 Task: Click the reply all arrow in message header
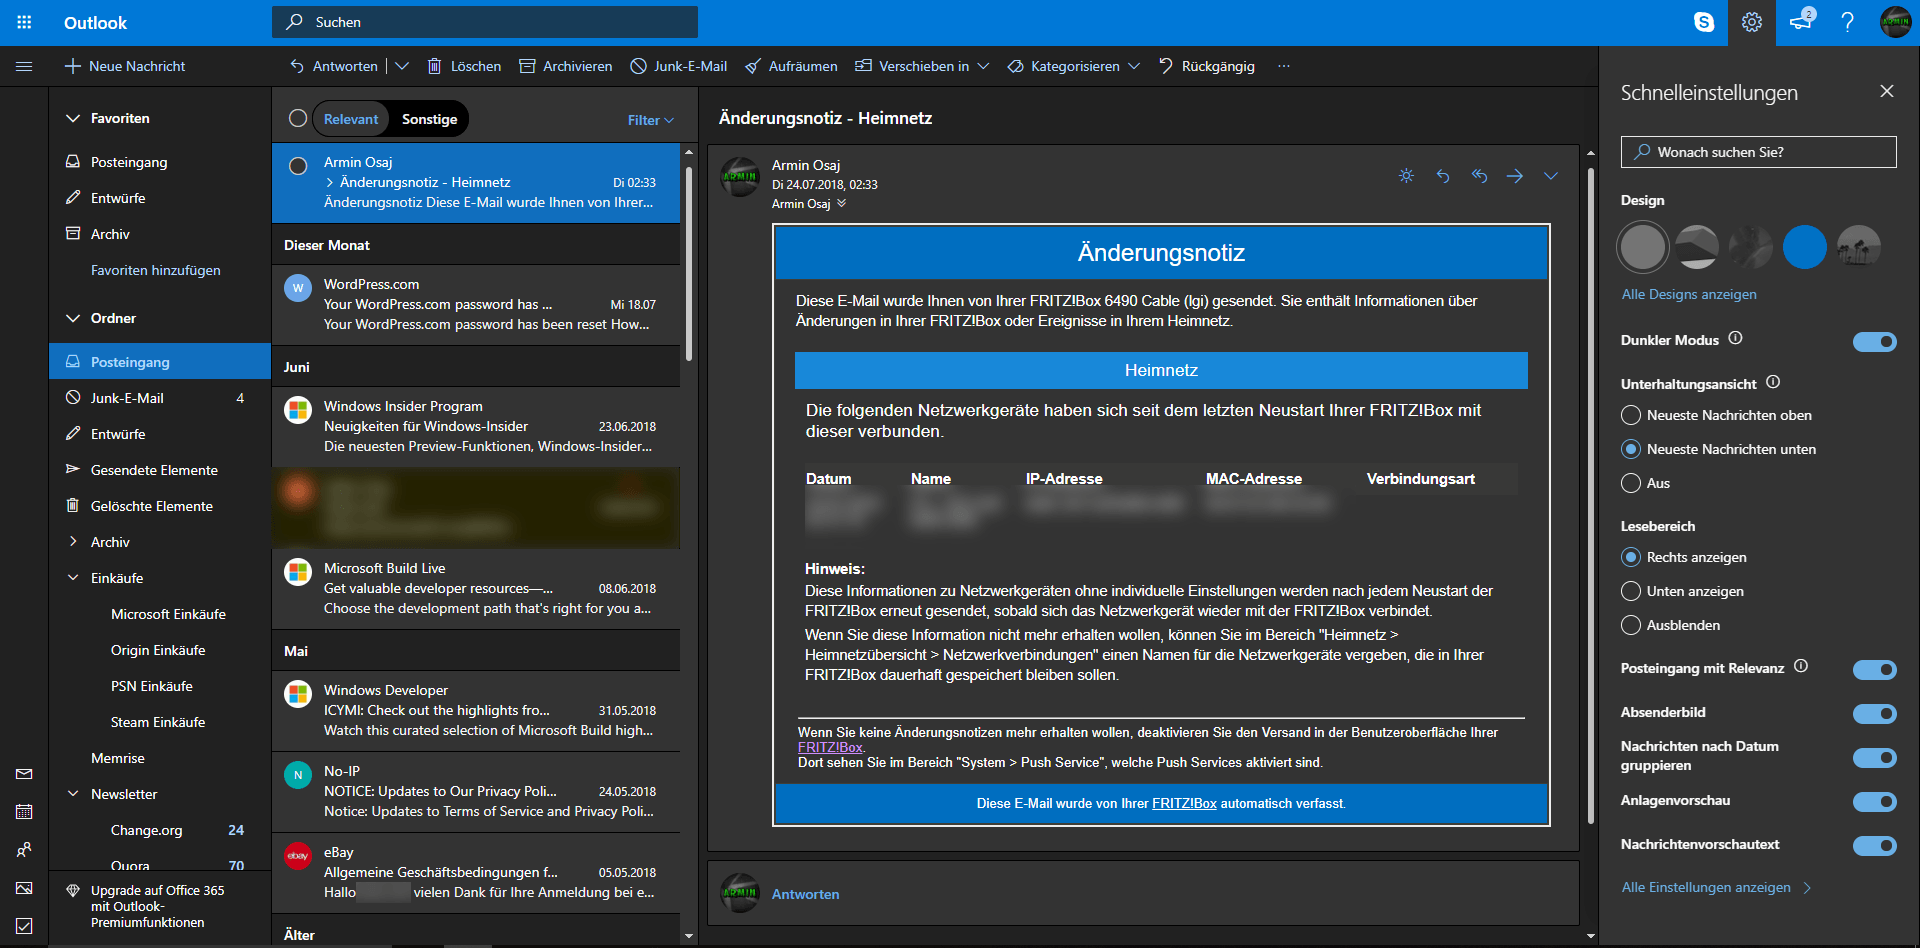(x=1479, y=176)
